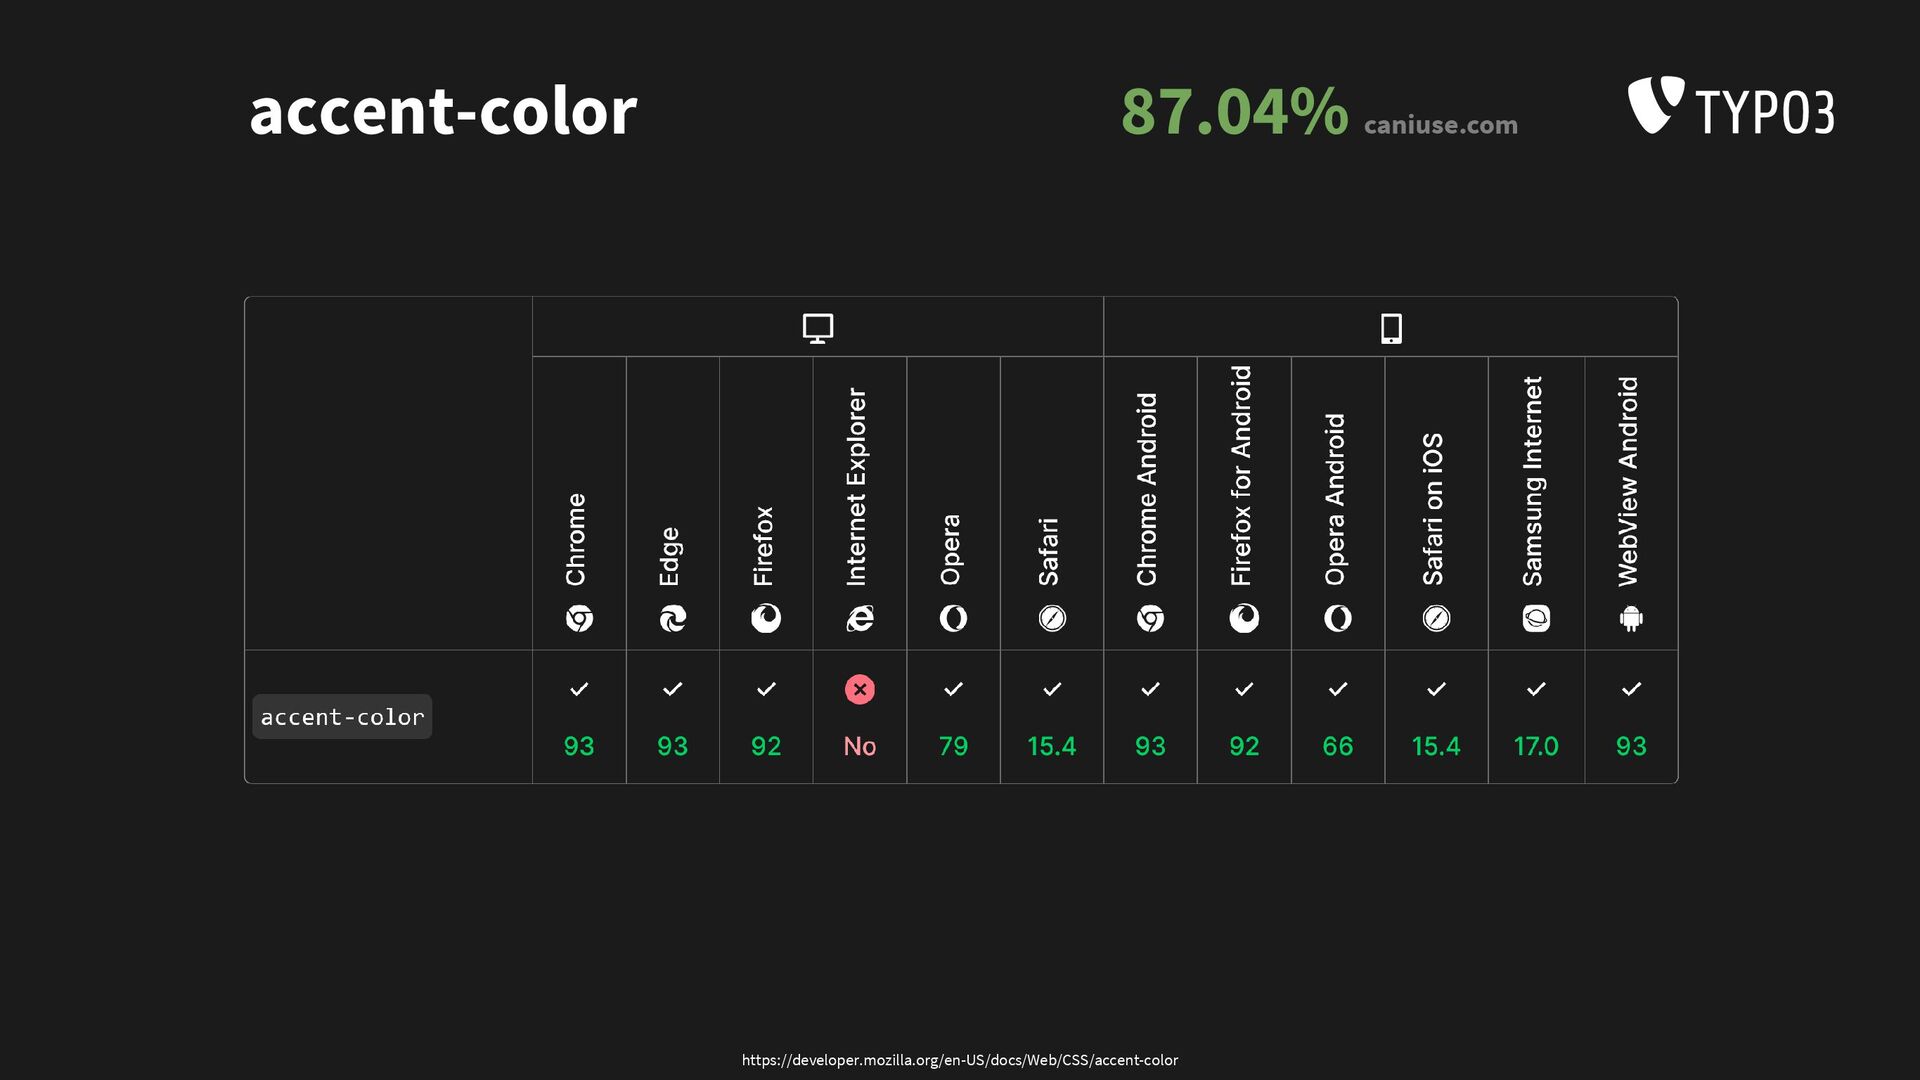Click the Firefox for Android column label

tap(1242, 476)
